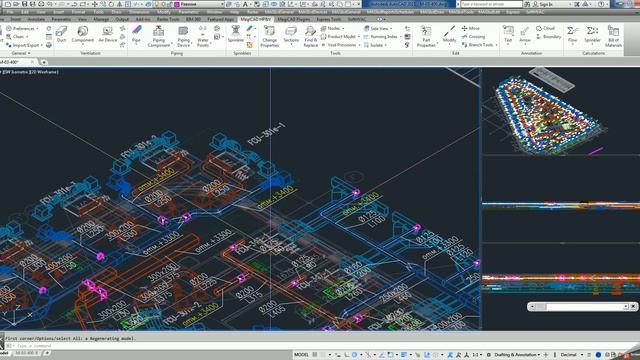Open the Water Points tool

pos(203,36)
